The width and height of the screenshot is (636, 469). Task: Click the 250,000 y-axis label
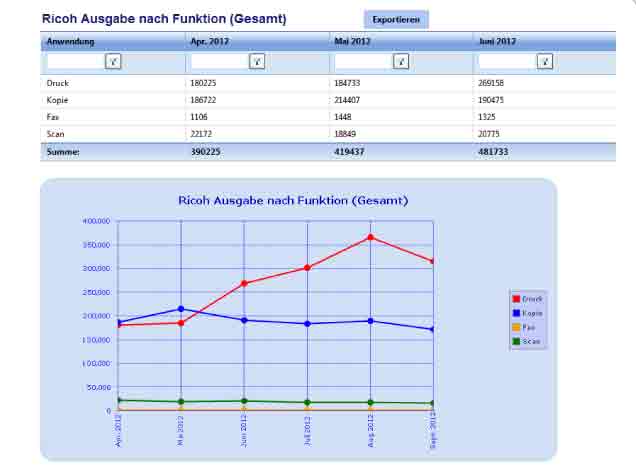(x=97, y=293)
